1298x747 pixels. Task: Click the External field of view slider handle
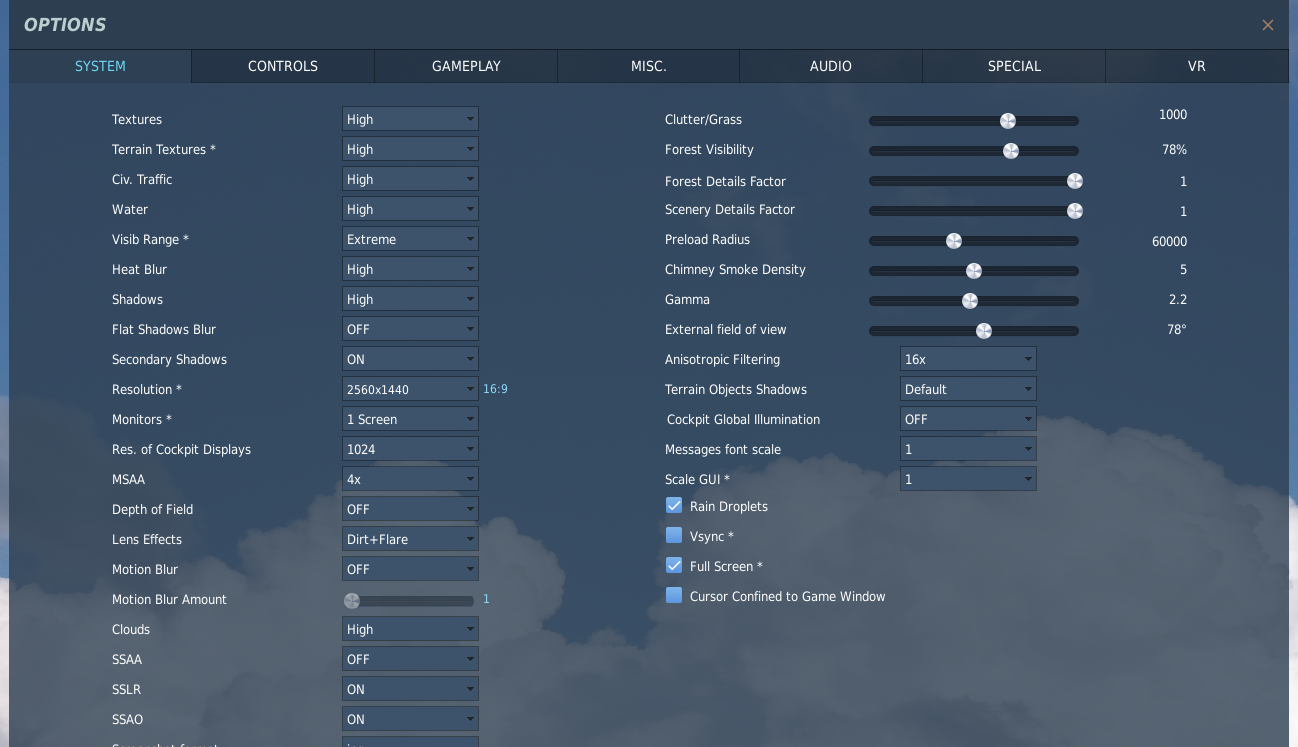point(984,331)
